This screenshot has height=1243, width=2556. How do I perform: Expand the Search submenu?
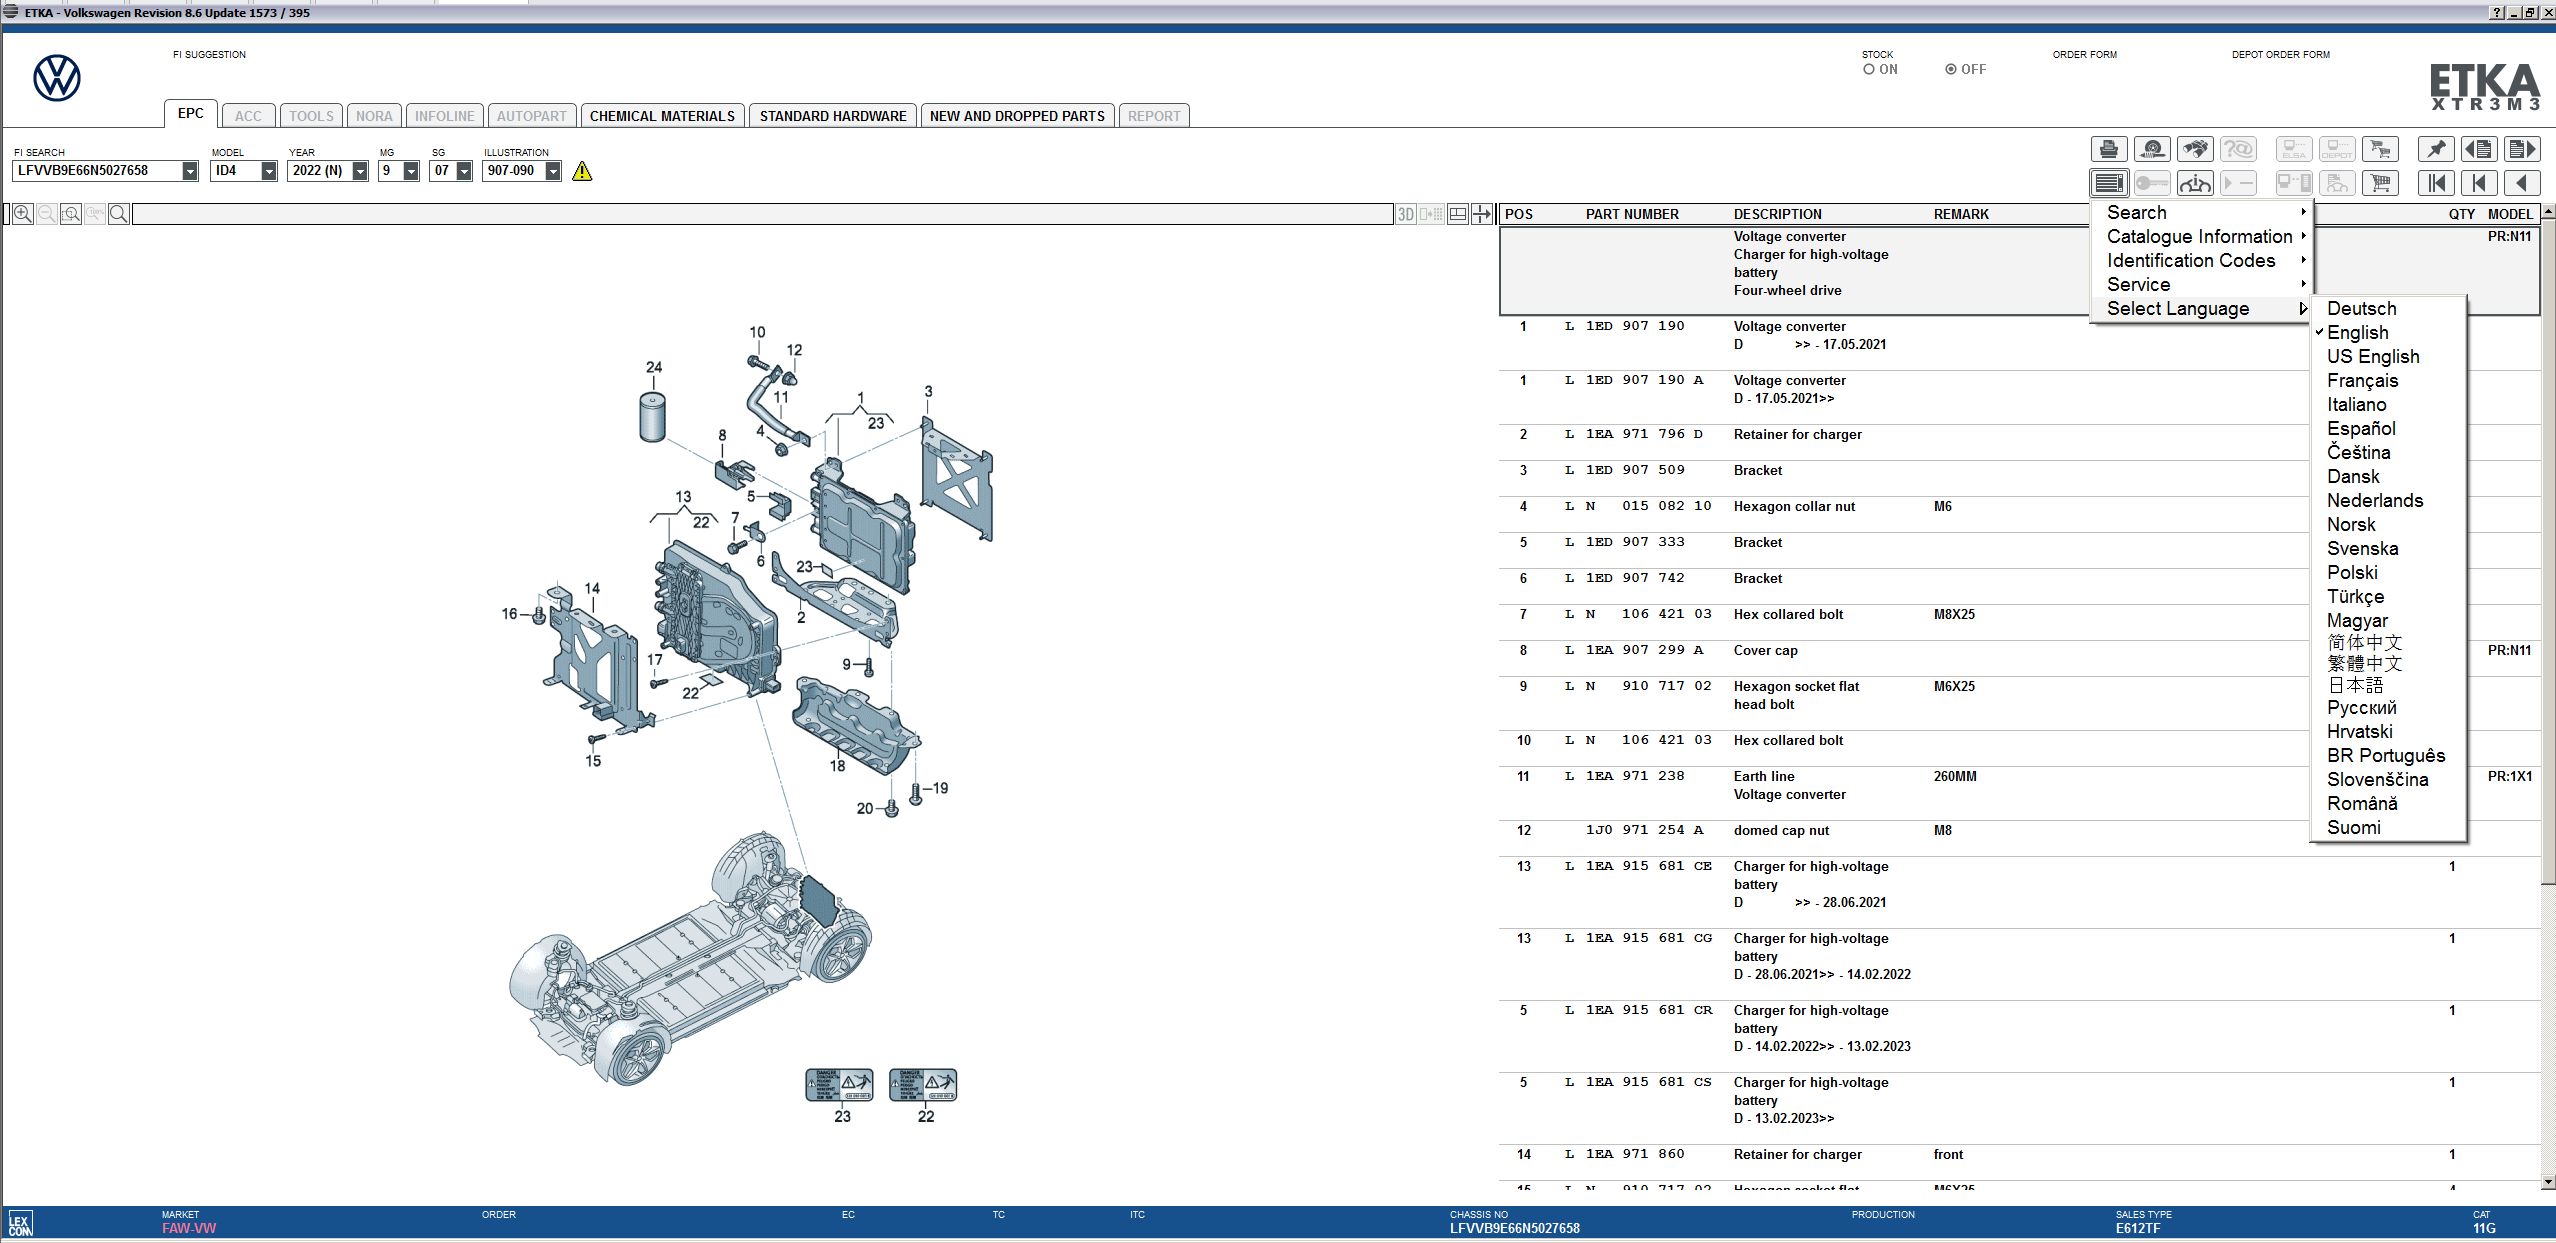coord(2200,212)
